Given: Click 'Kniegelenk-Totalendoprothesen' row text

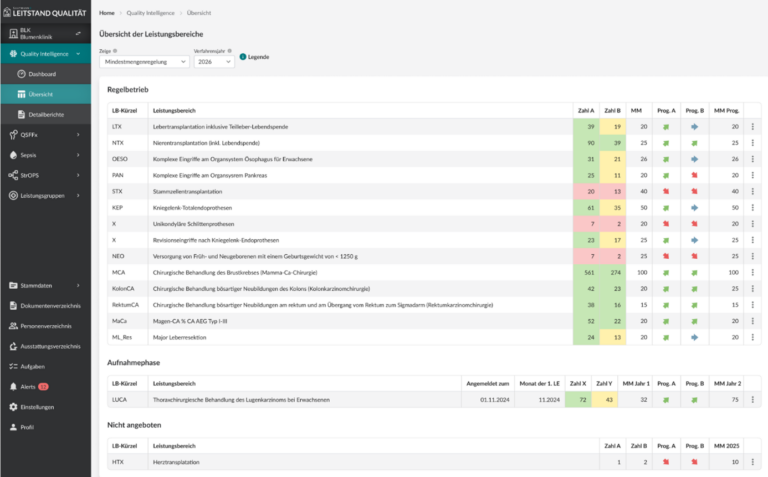Looking at the screenshot, I should 192,208.
